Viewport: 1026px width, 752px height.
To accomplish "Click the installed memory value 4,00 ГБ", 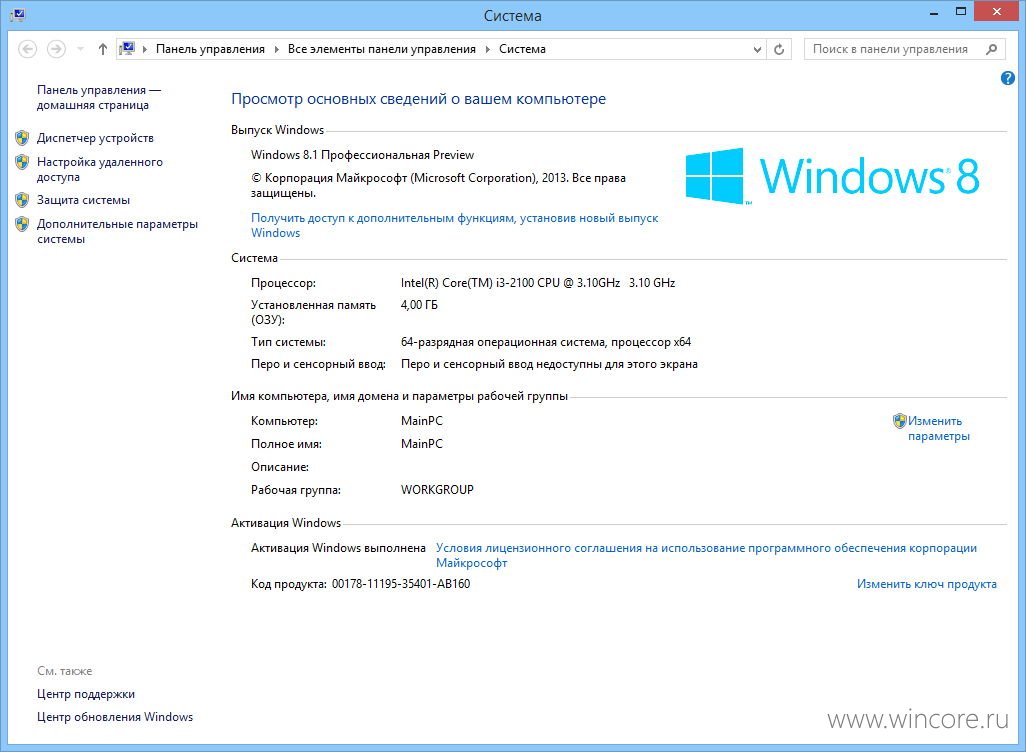I will pos(419,305).
